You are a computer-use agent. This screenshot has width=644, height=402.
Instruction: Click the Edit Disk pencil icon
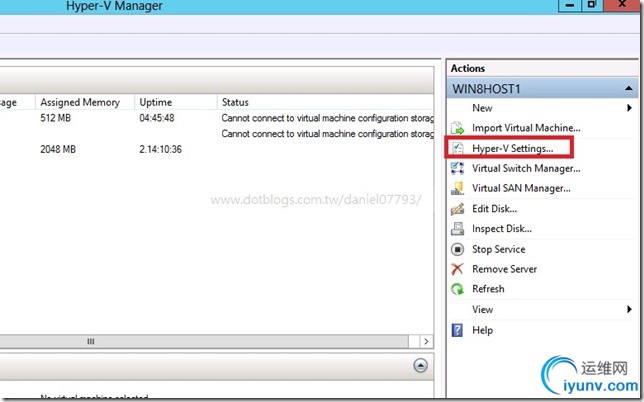[458, 209]
